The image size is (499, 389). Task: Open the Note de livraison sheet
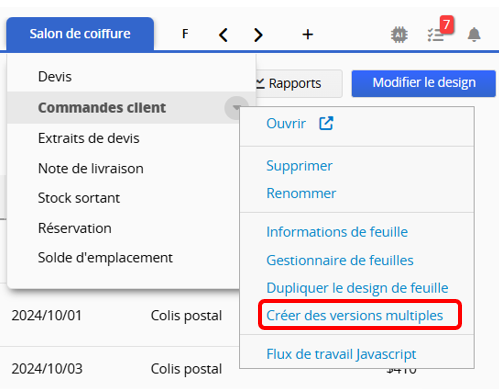pyautogui.click(x=91, y=168)
